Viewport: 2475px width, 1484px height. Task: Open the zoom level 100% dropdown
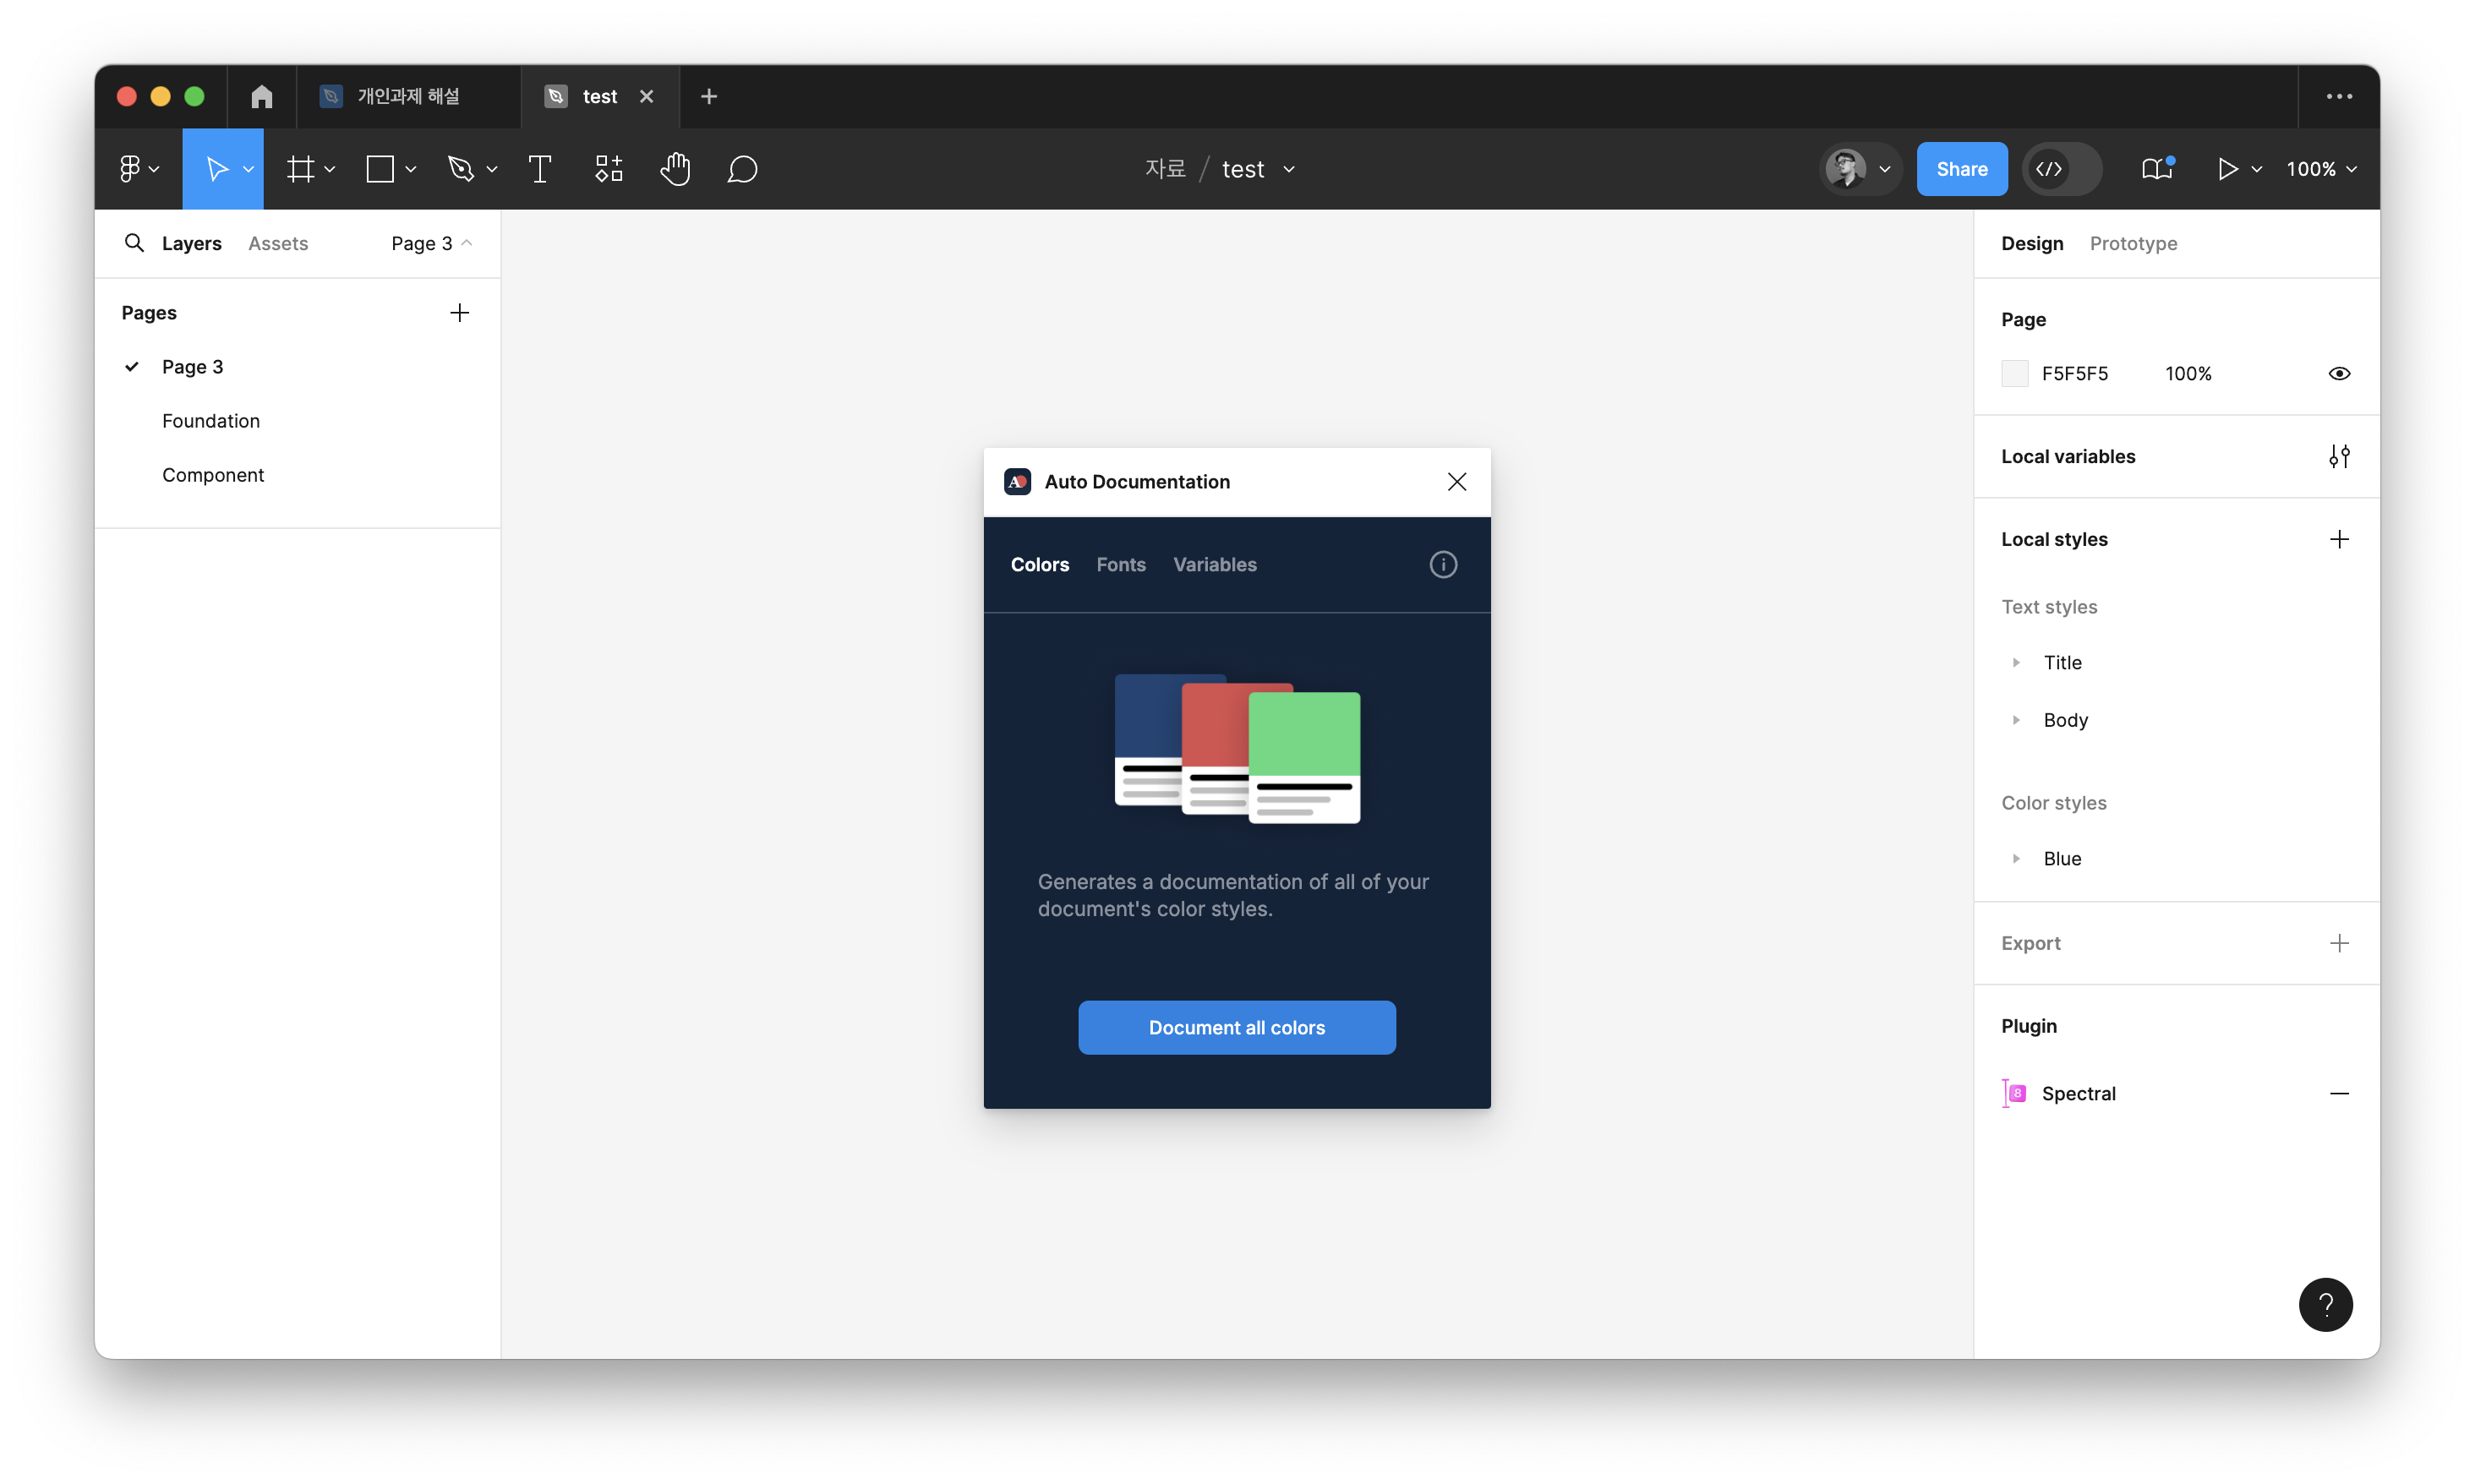tap(2321, 169)
